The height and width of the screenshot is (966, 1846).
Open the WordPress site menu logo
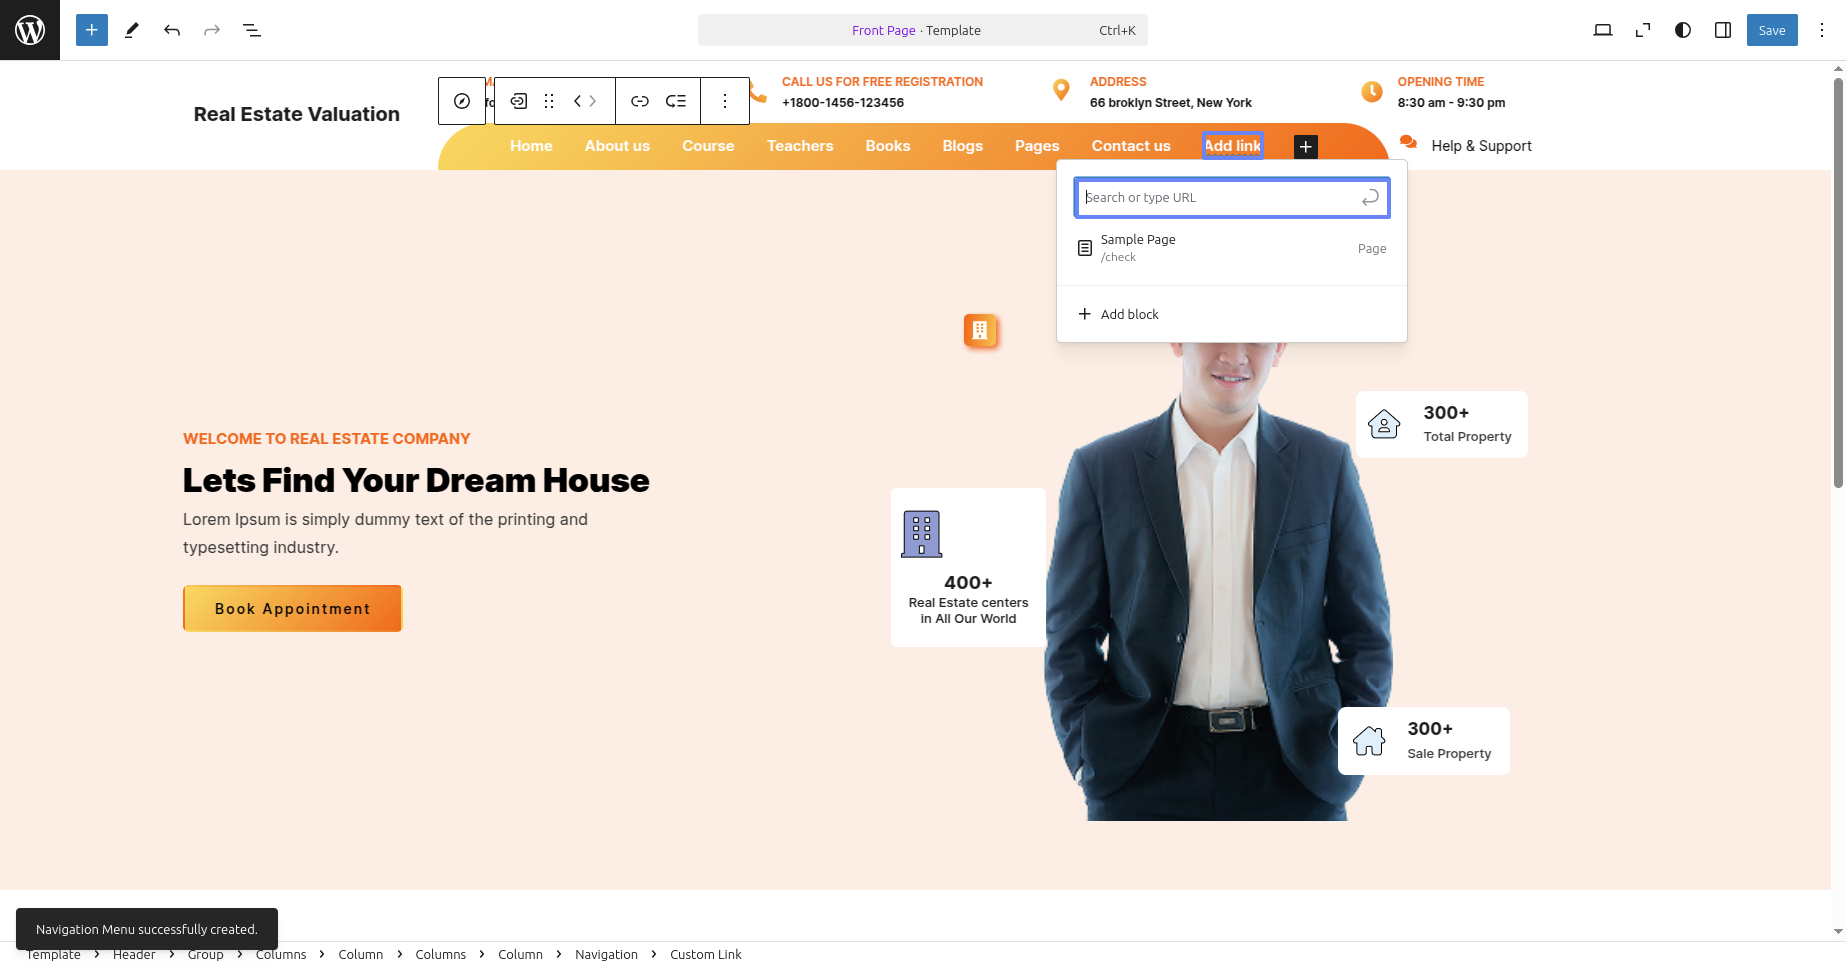pyautogui.click(x=30, y=30)
